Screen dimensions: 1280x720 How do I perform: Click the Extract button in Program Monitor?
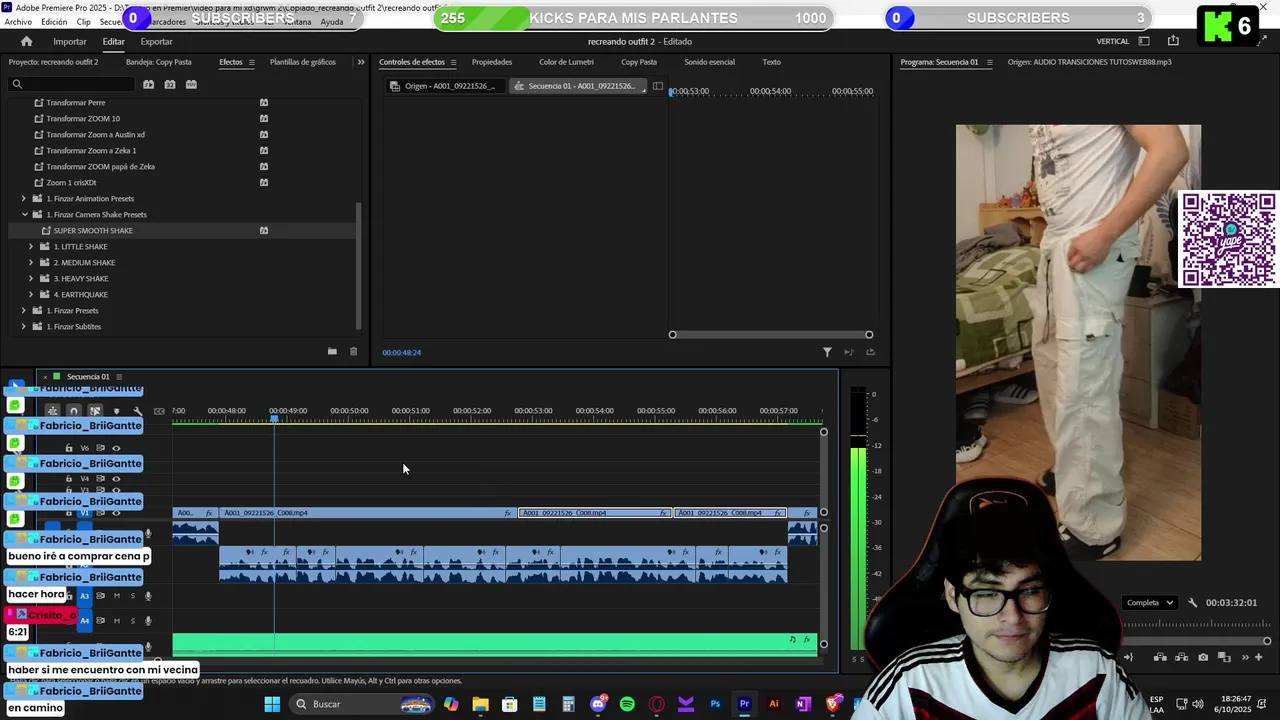click(x=1181, y=657)
